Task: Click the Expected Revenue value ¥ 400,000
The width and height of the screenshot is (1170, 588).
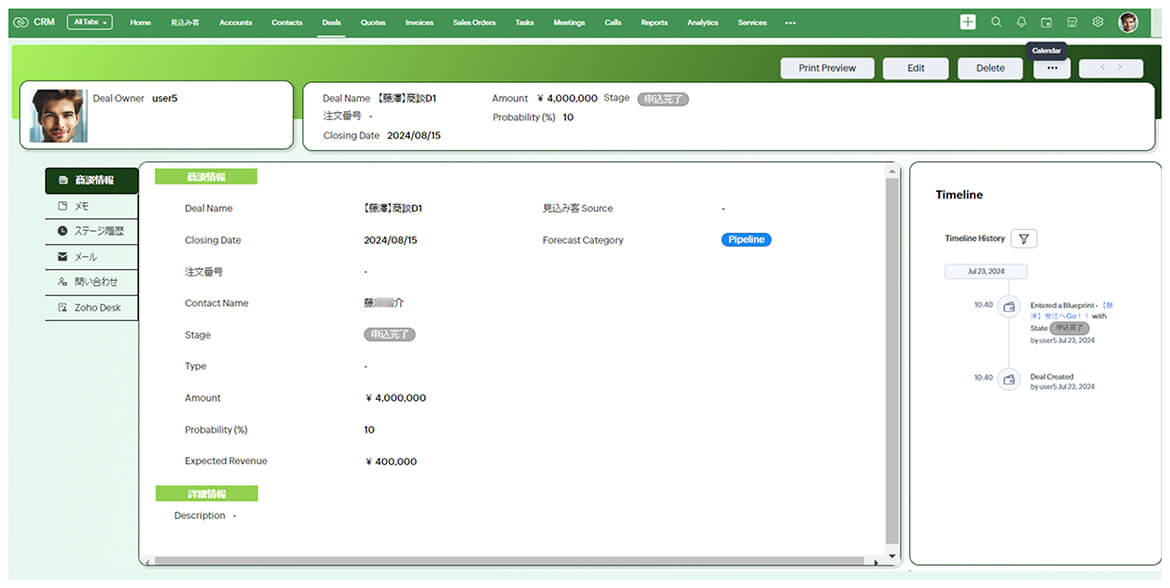Action: tap(391, 461)
